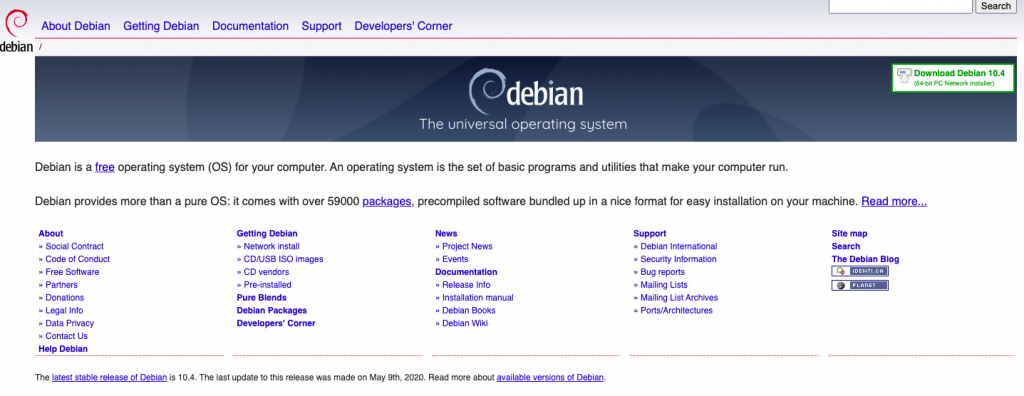The image size is (1024, 396).
Task: Follow the 'free' hyperlink in the intro
Action: (x=104, y=167)
